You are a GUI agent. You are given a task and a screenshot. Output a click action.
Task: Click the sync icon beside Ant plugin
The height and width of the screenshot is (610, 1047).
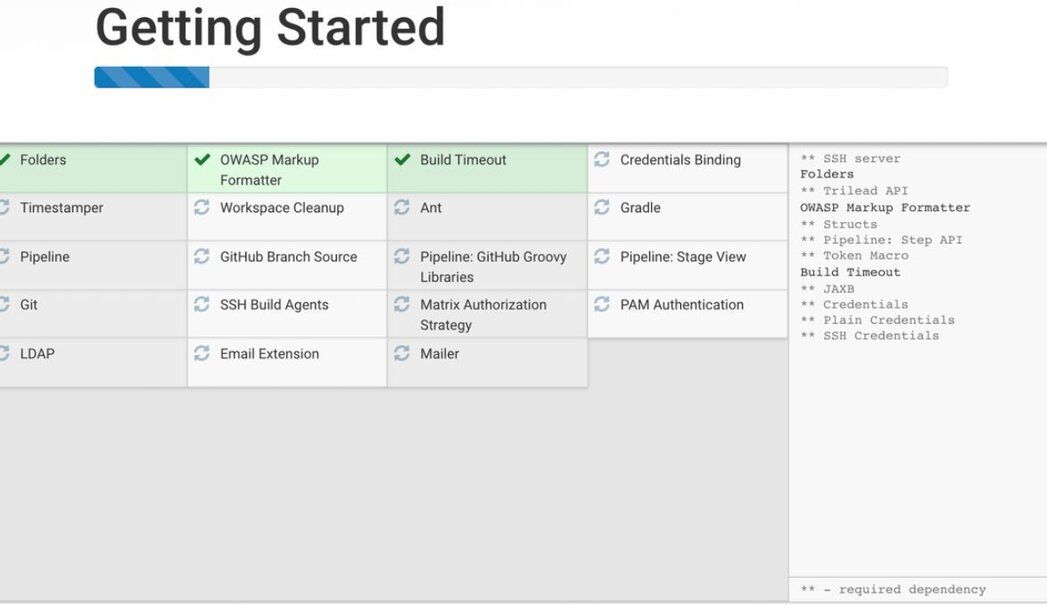[401, 207]
